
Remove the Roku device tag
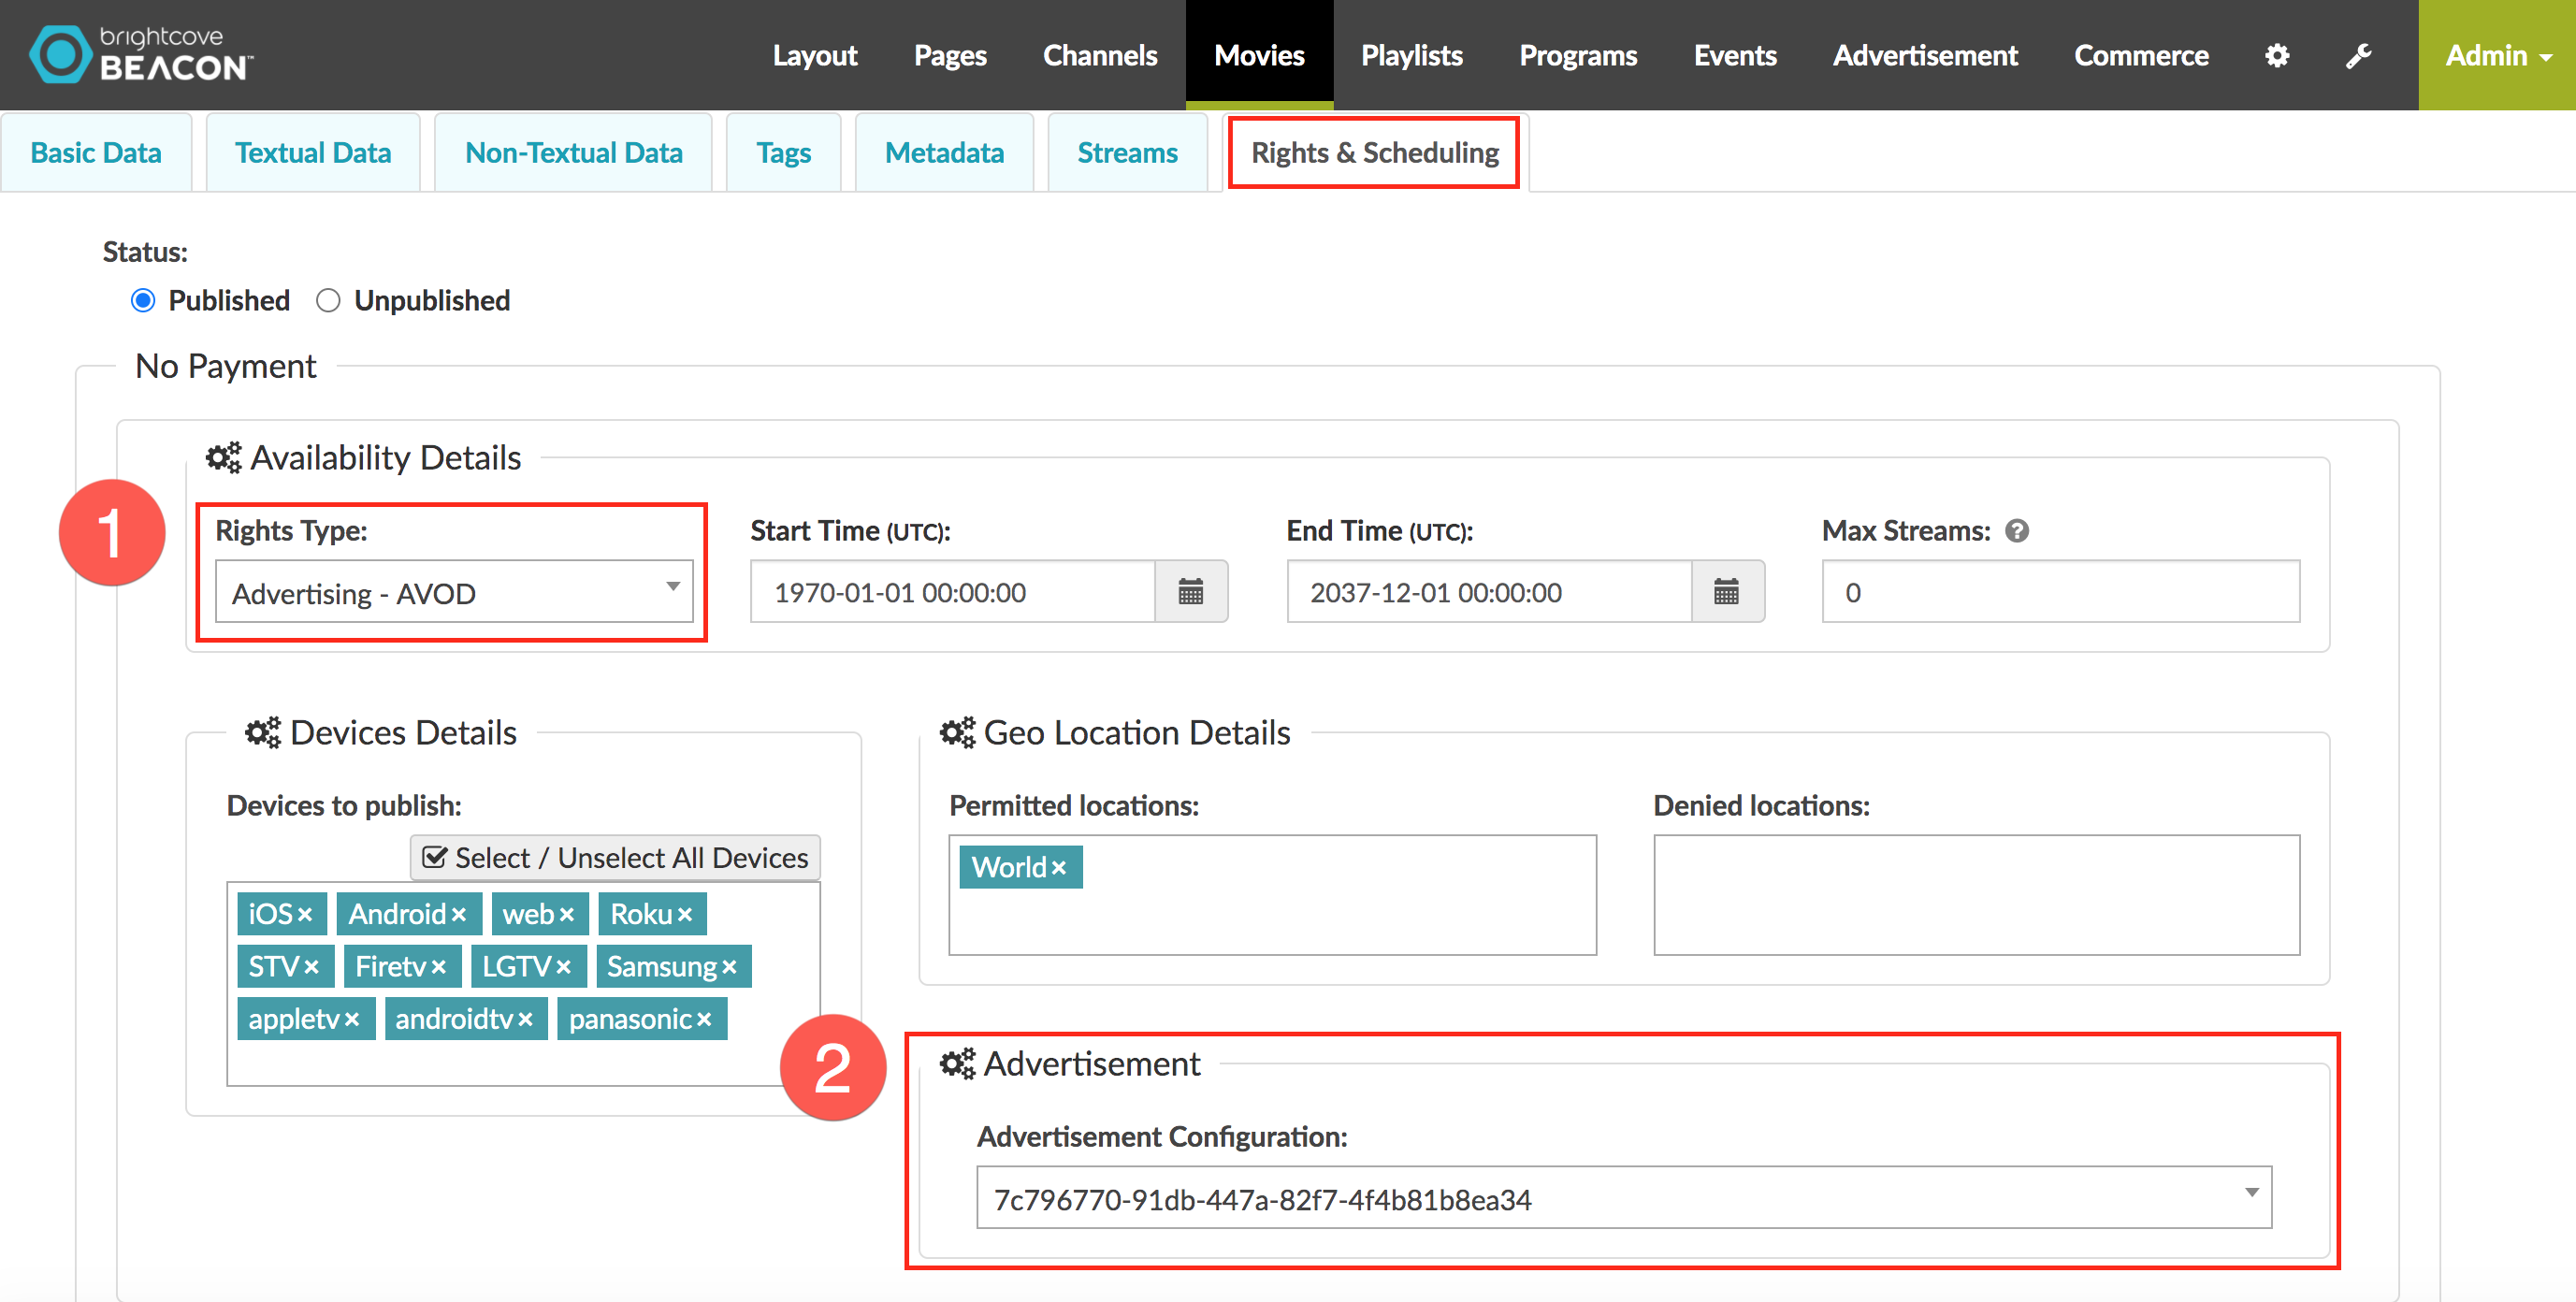[685, 915]
